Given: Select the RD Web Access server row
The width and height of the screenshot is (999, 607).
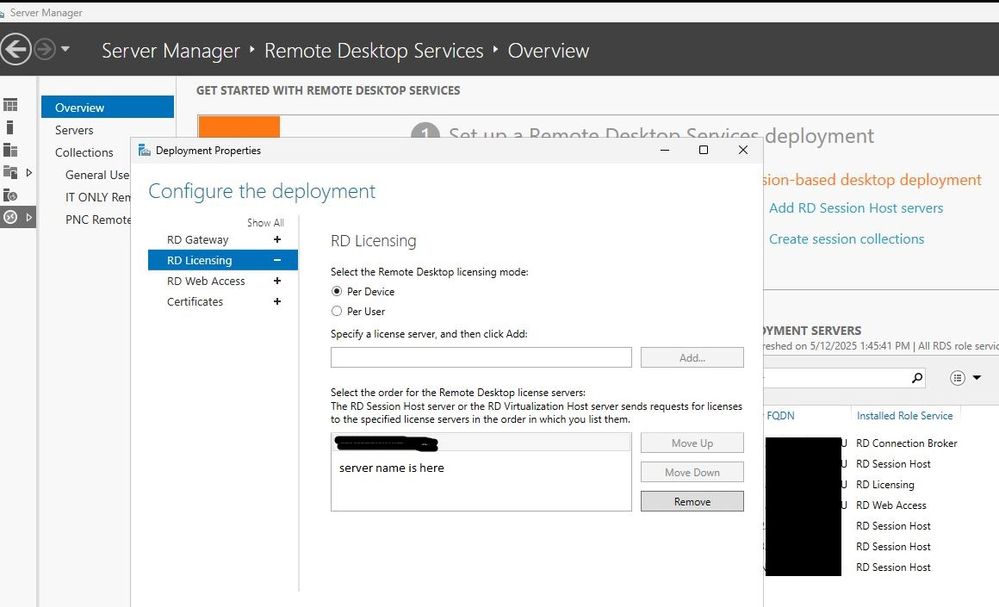Looking at the screenshot, I should click(x=891, y=505).
